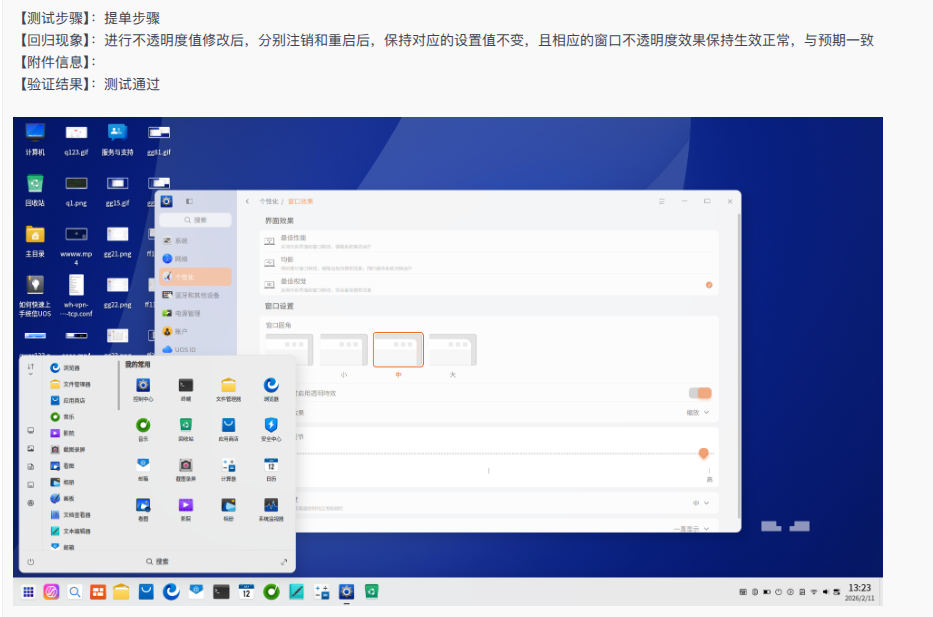Open 控制中心 in the 我的常用 grid

[x=143, y=388]
